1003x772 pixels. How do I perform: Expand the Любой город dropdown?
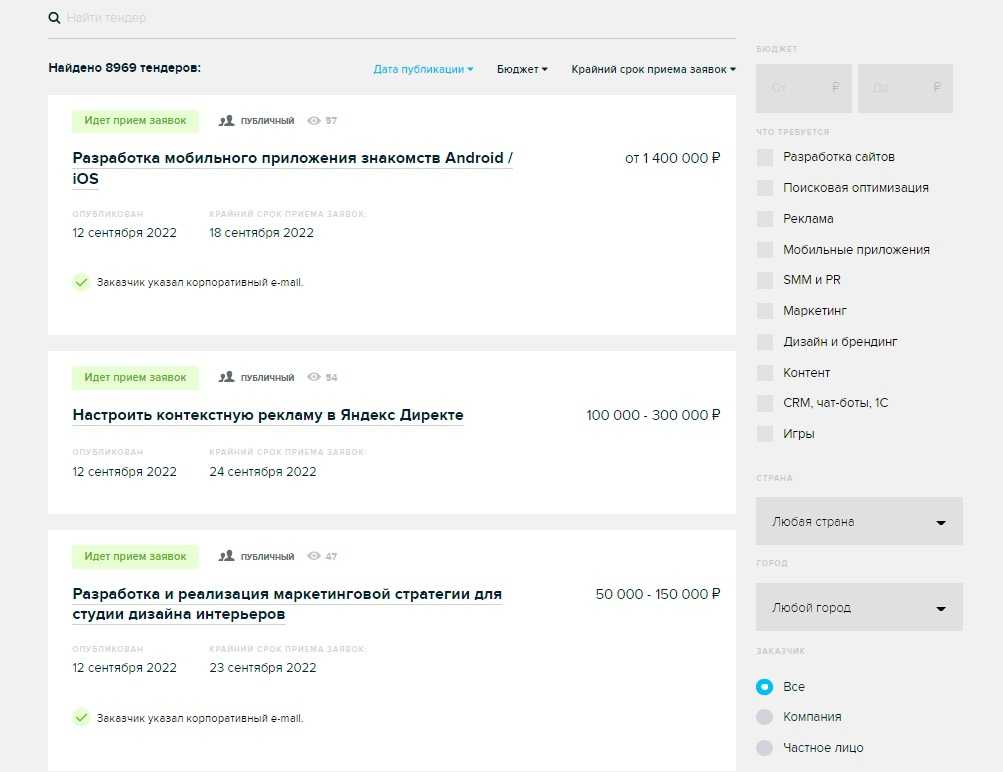click(859, 608)
